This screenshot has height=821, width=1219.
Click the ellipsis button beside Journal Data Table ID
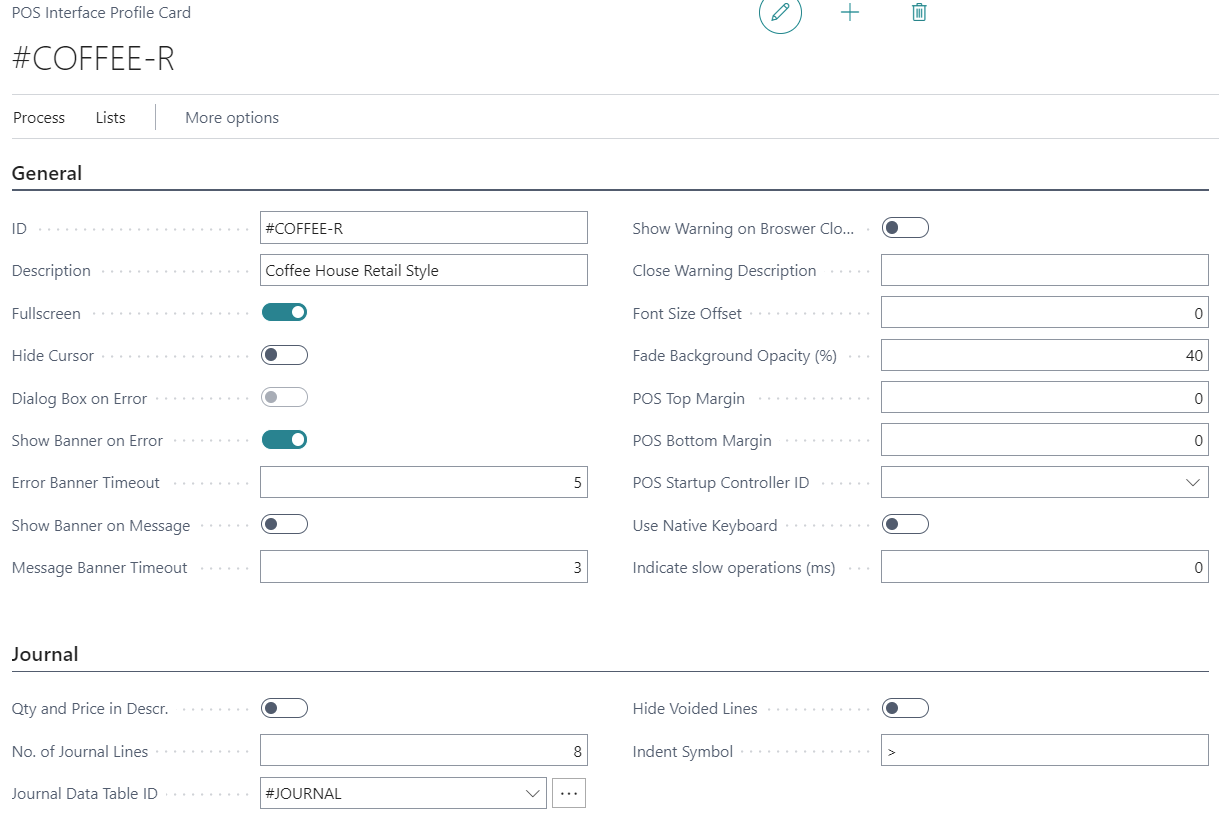click(x=569, y=793)
